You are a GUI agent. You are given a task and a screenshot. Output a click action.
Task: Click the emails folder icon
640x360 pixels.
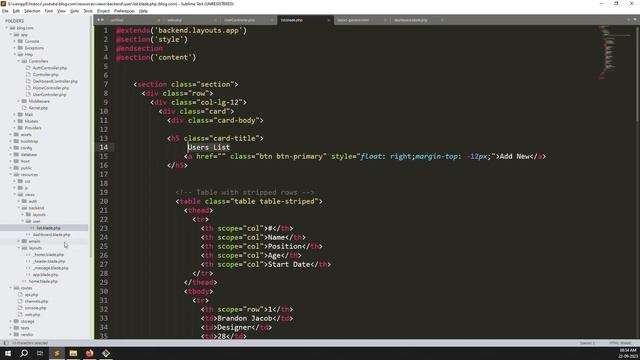(x=24, y=241)
